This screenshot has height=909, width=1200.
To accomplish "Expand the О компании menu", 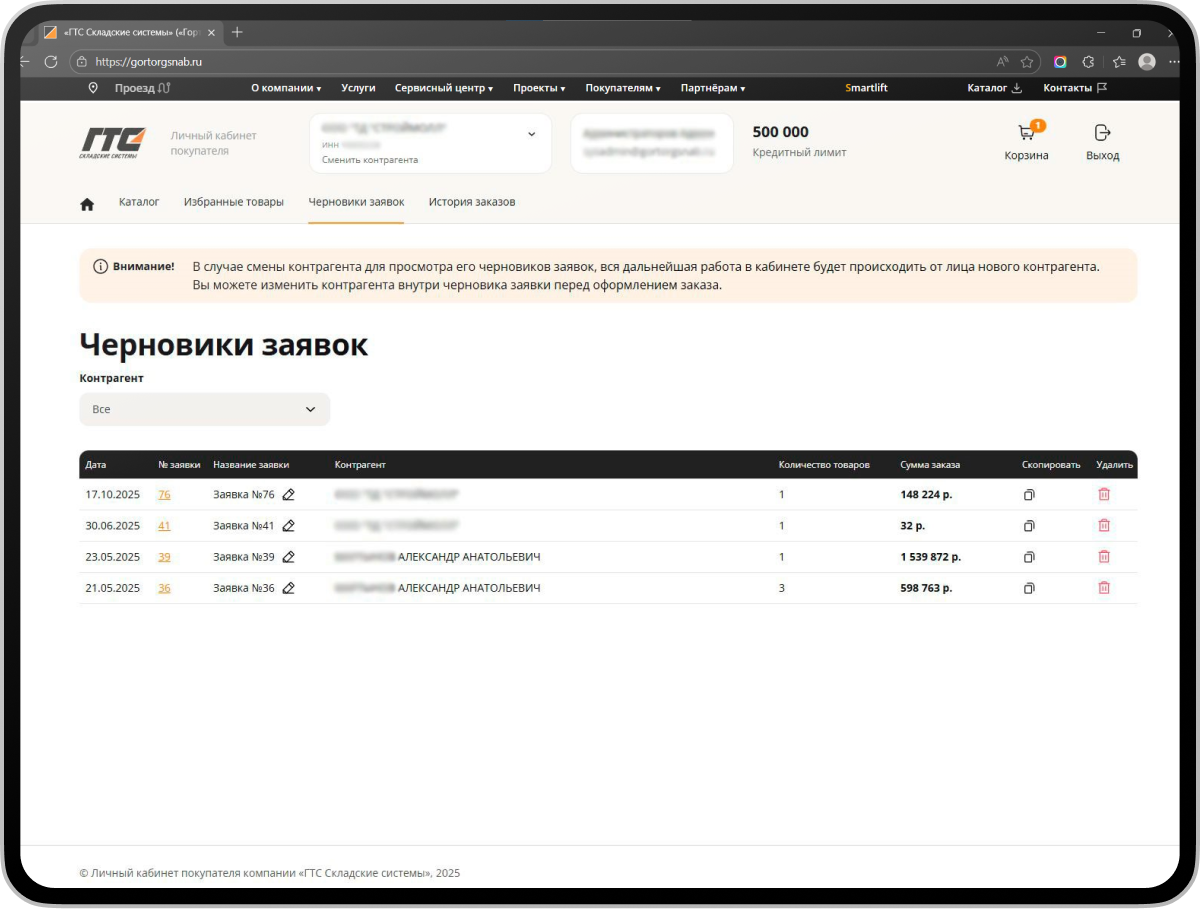I will pyautogui.click(x=285, y=88).
